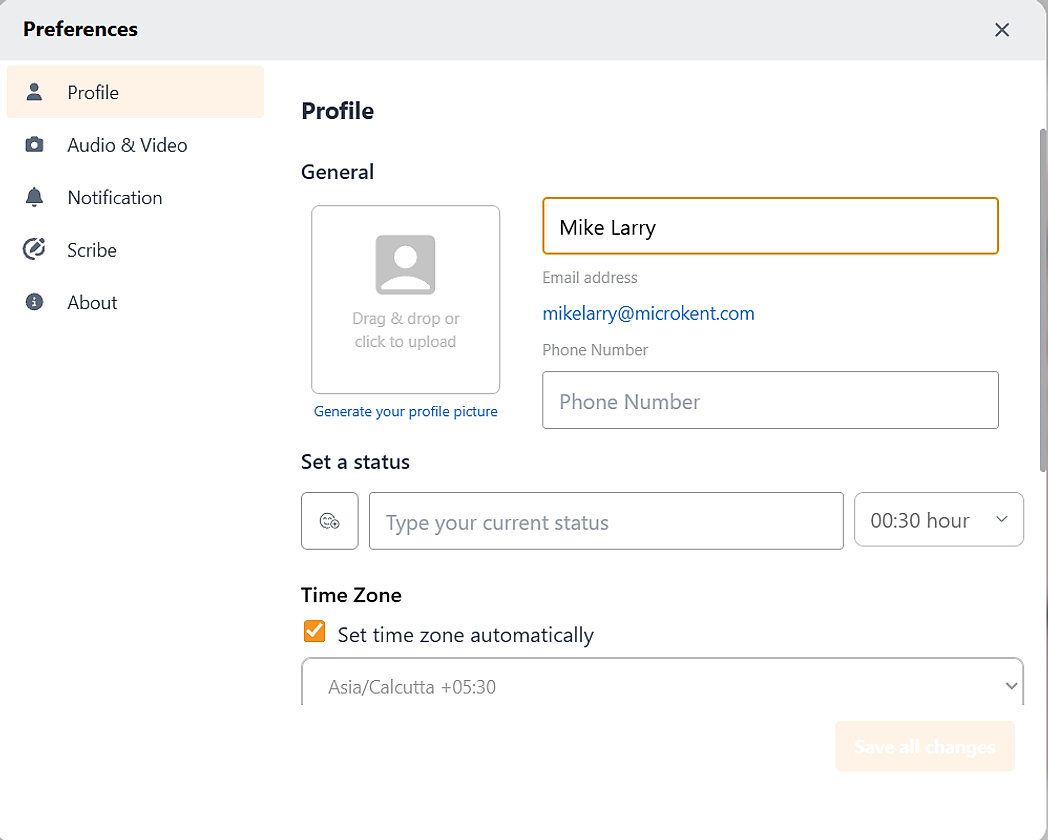Click the avatar placeholder image
Viewport: 1048px width, 840px height.
(x=406, y=265)
